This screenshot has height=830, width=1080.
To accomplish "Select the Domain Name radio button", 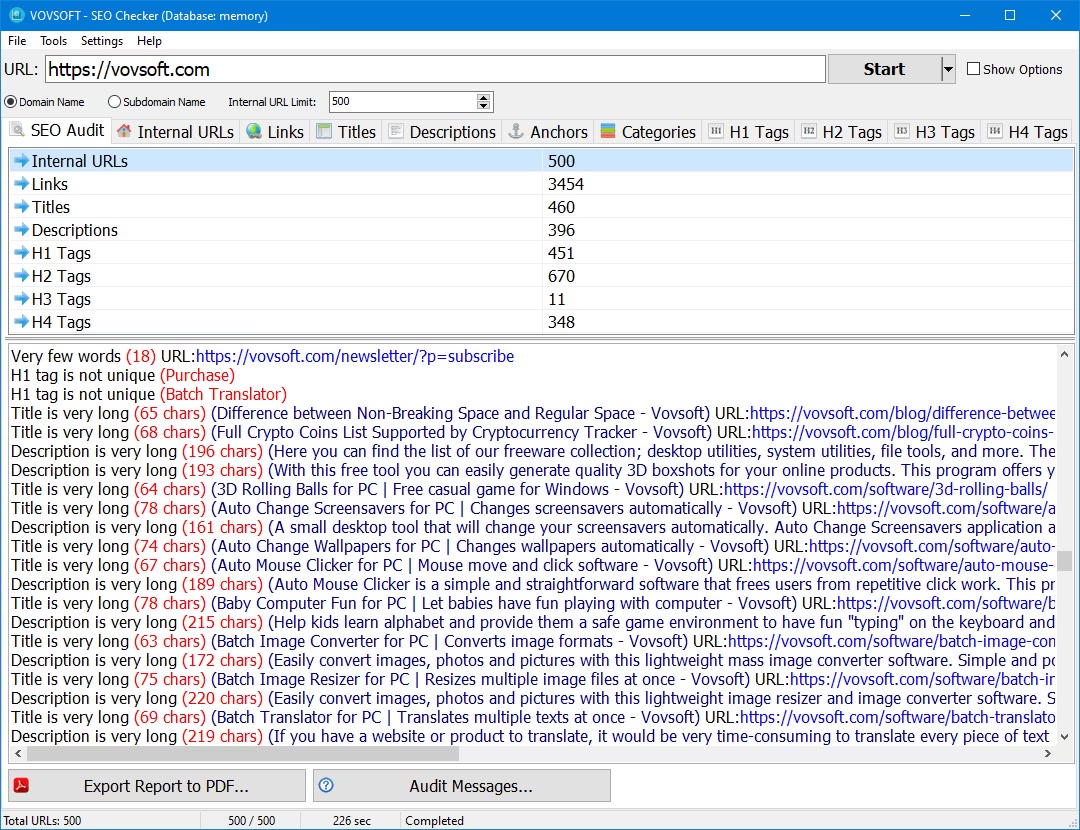I will (11, 102).
